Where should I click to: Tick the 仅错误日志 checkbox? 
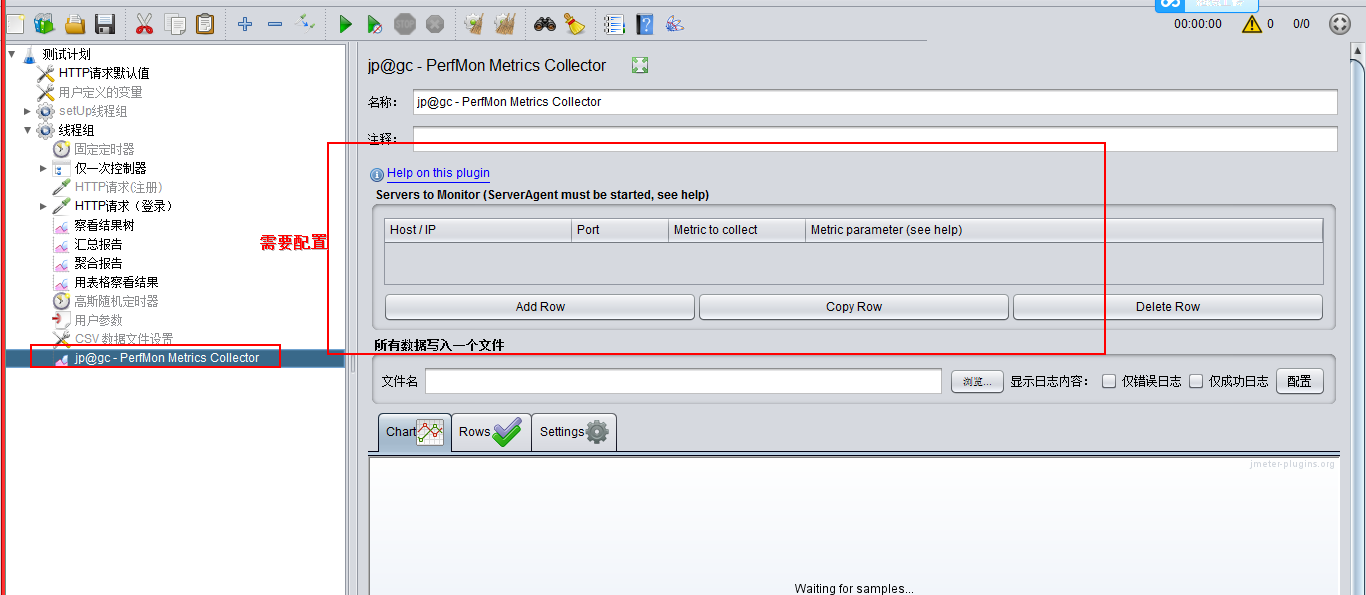coord(1109,381)
